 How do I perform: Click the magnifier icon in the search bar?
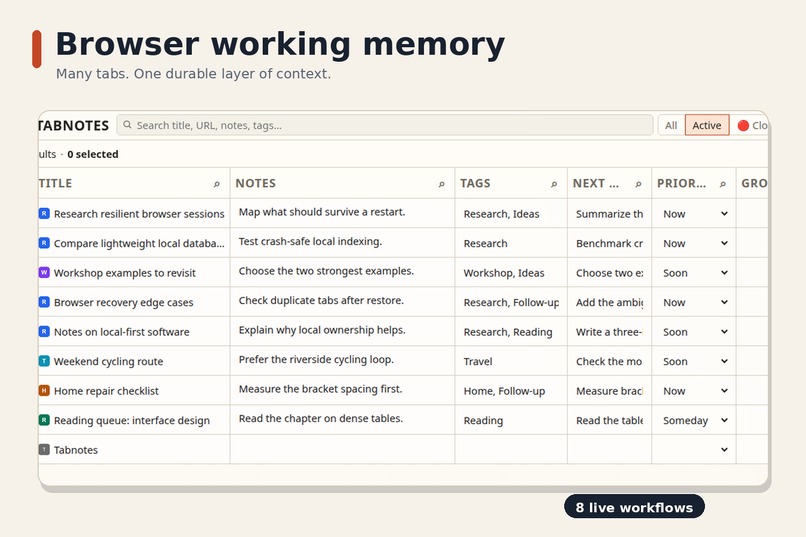coord(127,125)
